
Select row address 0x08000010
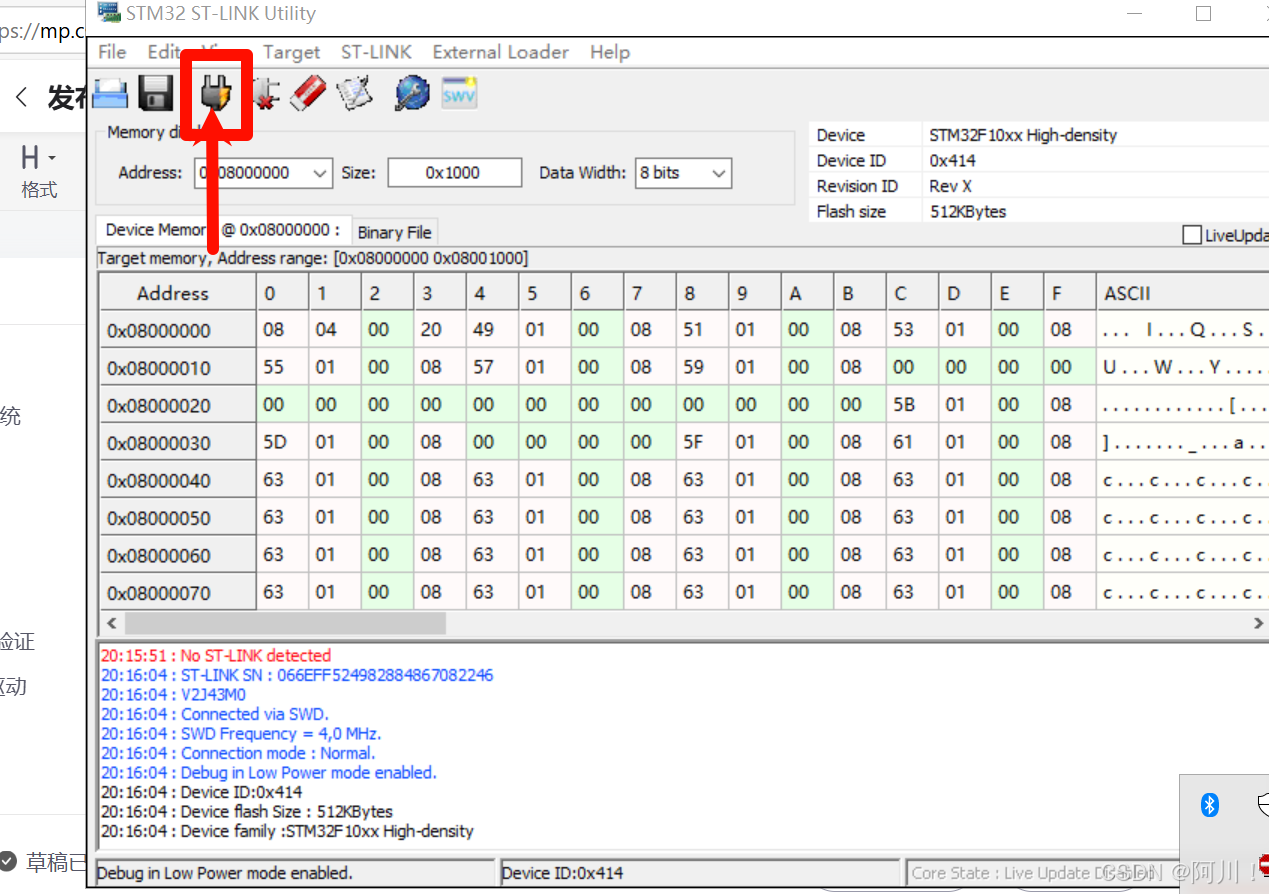(x=177, y=368)
